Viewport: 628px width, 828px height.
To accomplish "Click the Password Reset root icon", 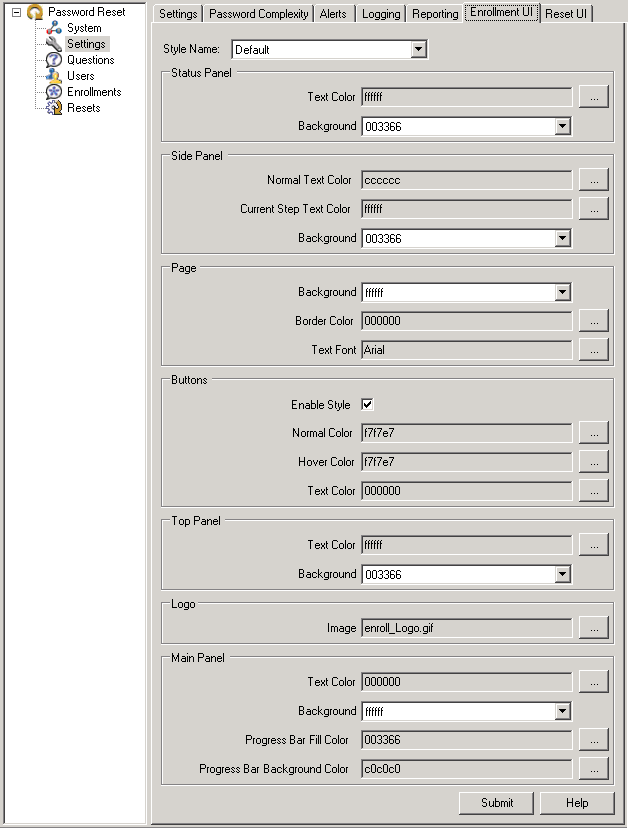I will tap(35, 12).
